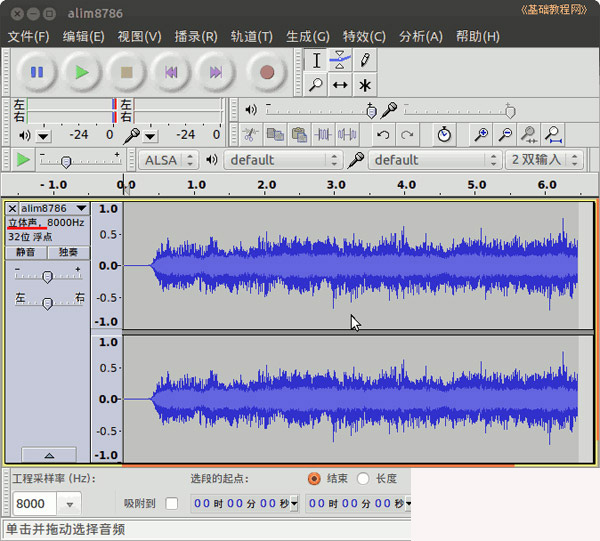Click the track pan 左/右 slider knob
The height and width of the screenshot is (541, 600).
point(47,304)
